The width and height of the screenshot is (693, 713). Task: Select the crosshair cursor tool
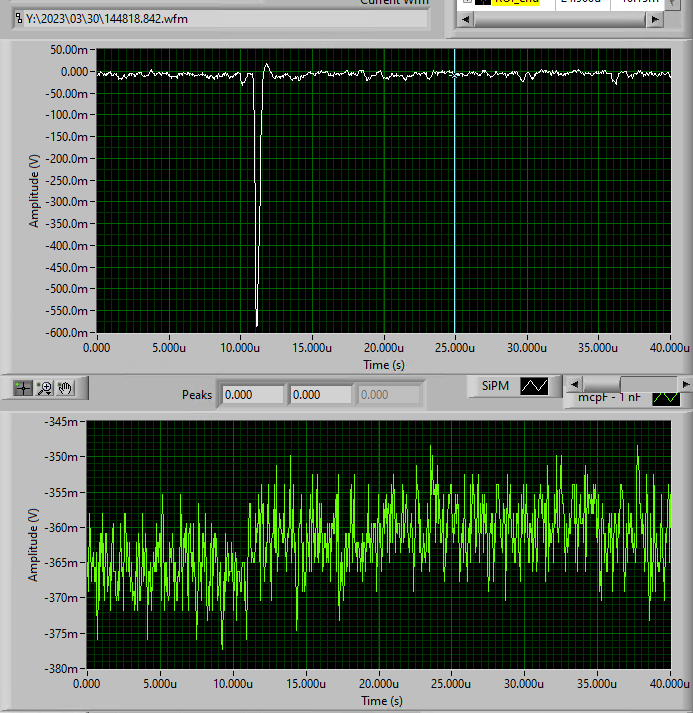click(23, 387)
